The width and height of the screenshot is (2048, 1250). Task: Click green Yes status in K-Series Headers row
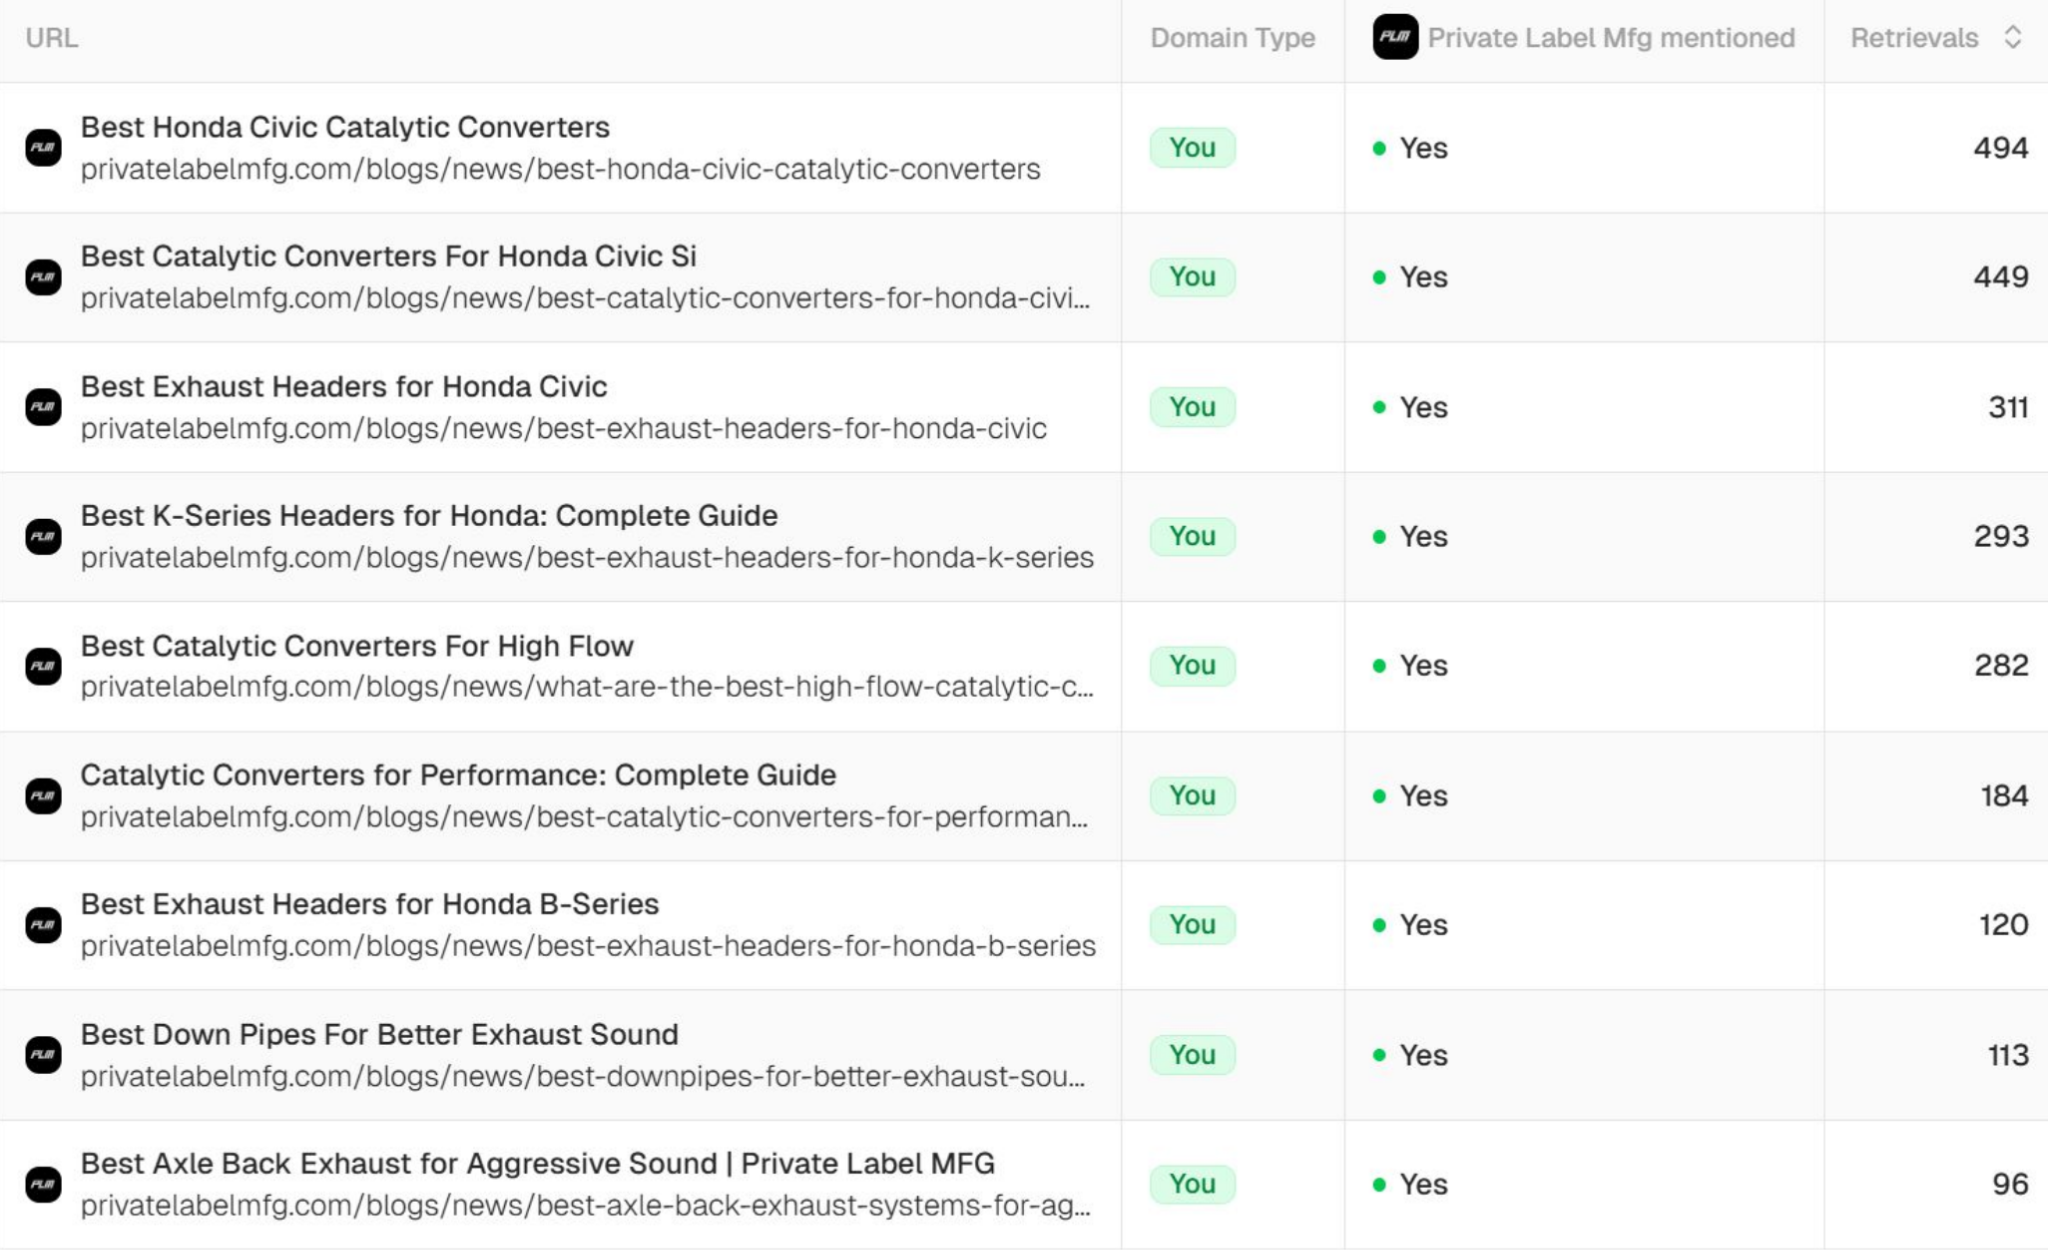point(1422,537)
